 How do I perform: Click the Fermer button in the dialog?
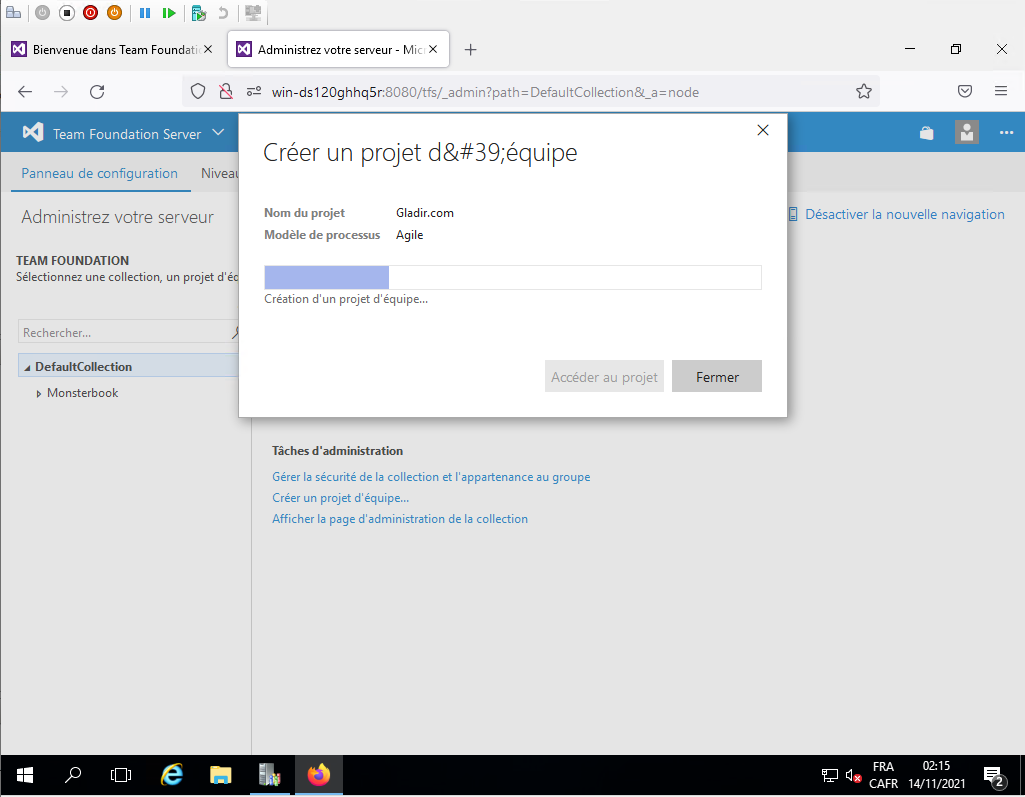tap(717, 377)
